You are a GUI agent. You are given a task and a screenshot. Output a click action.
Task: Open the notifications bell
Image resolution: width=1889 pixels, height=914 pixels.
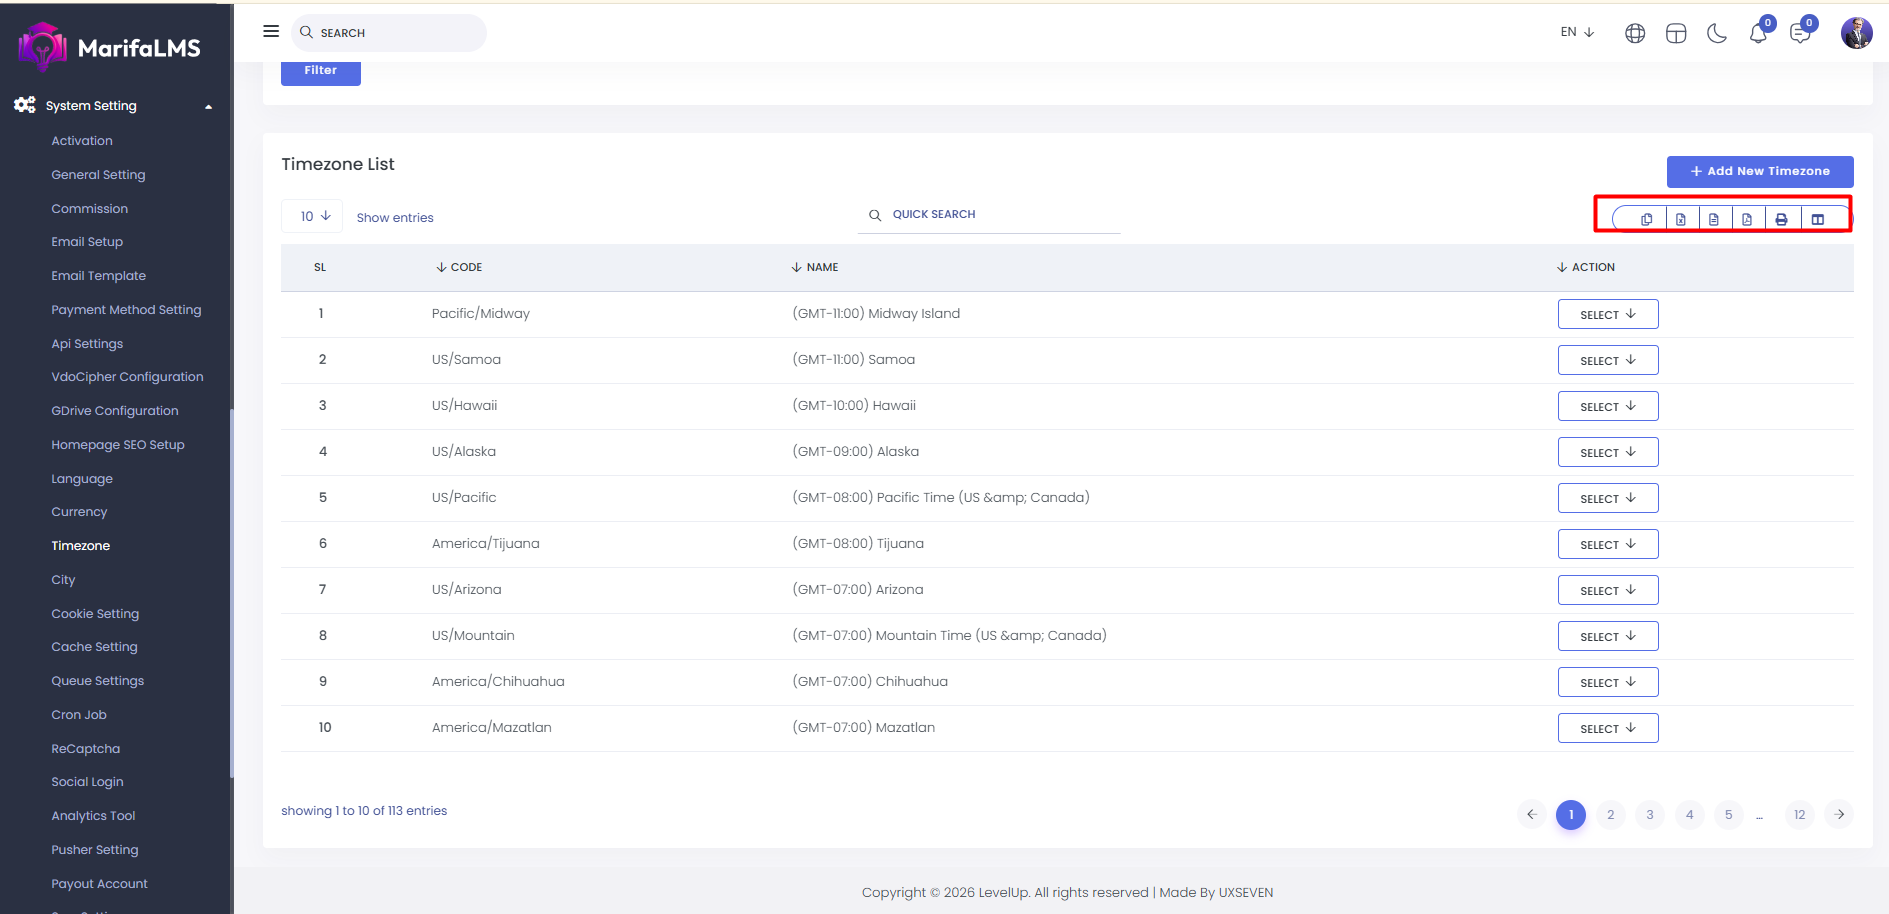click(1758, 34)
